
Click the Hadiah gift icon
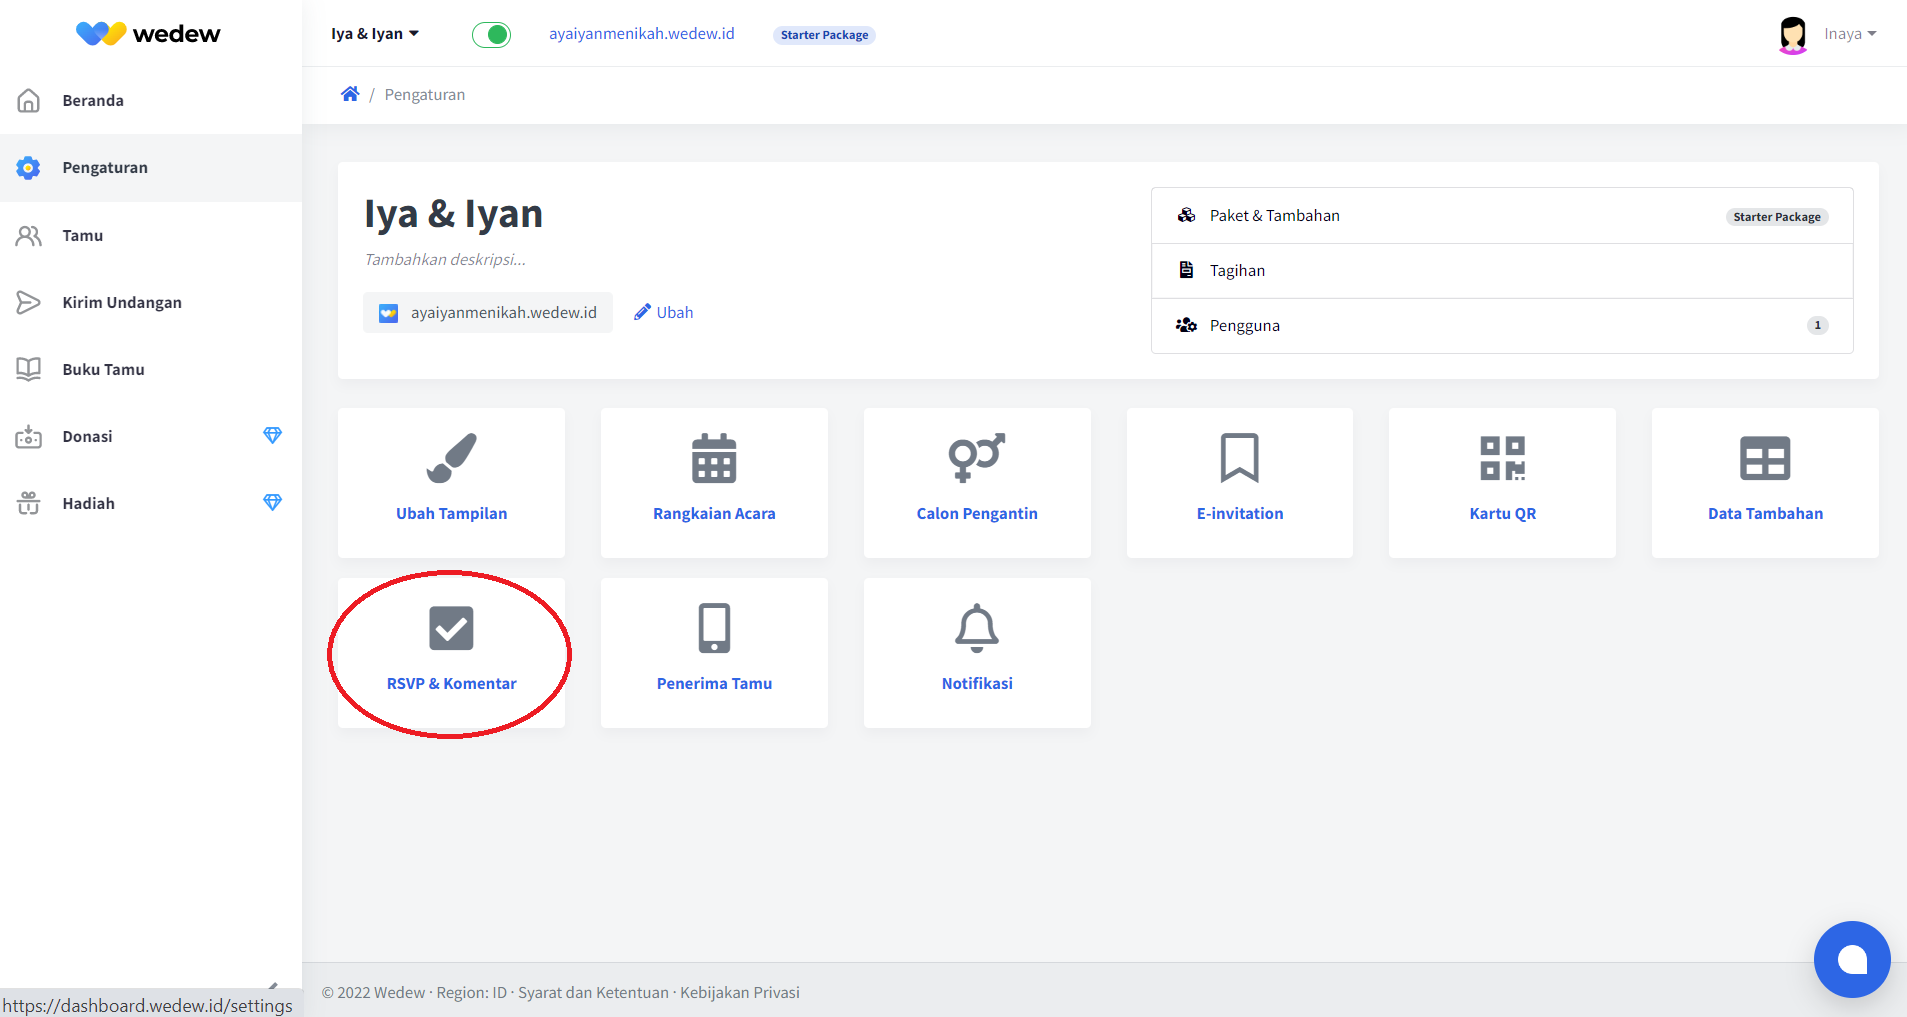(29, 503)
